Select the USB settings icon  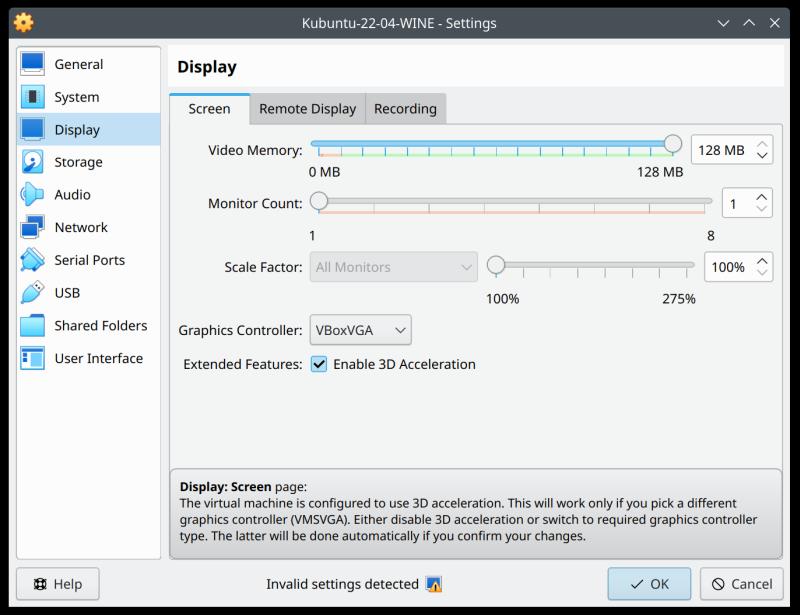[x=33, y=293]
